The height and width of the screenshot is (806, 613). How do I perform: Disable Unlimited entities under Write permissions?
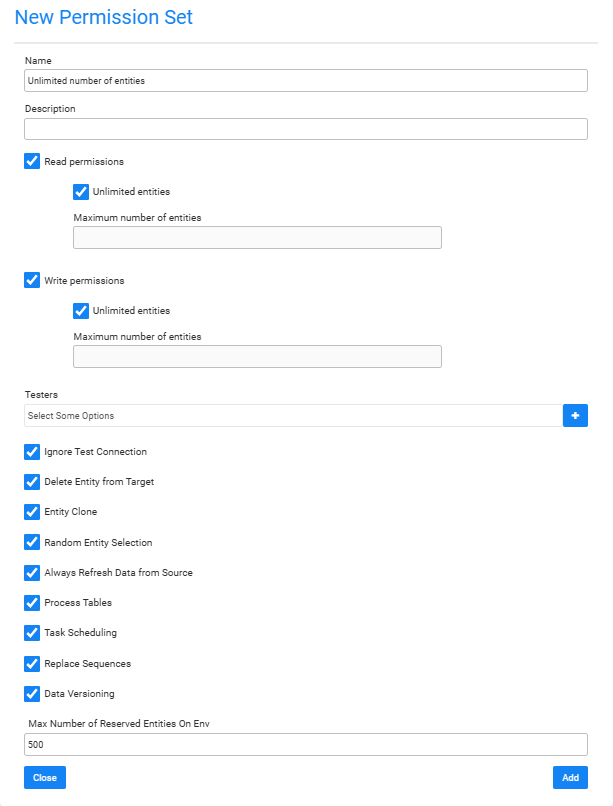click(x=80, y=310)
